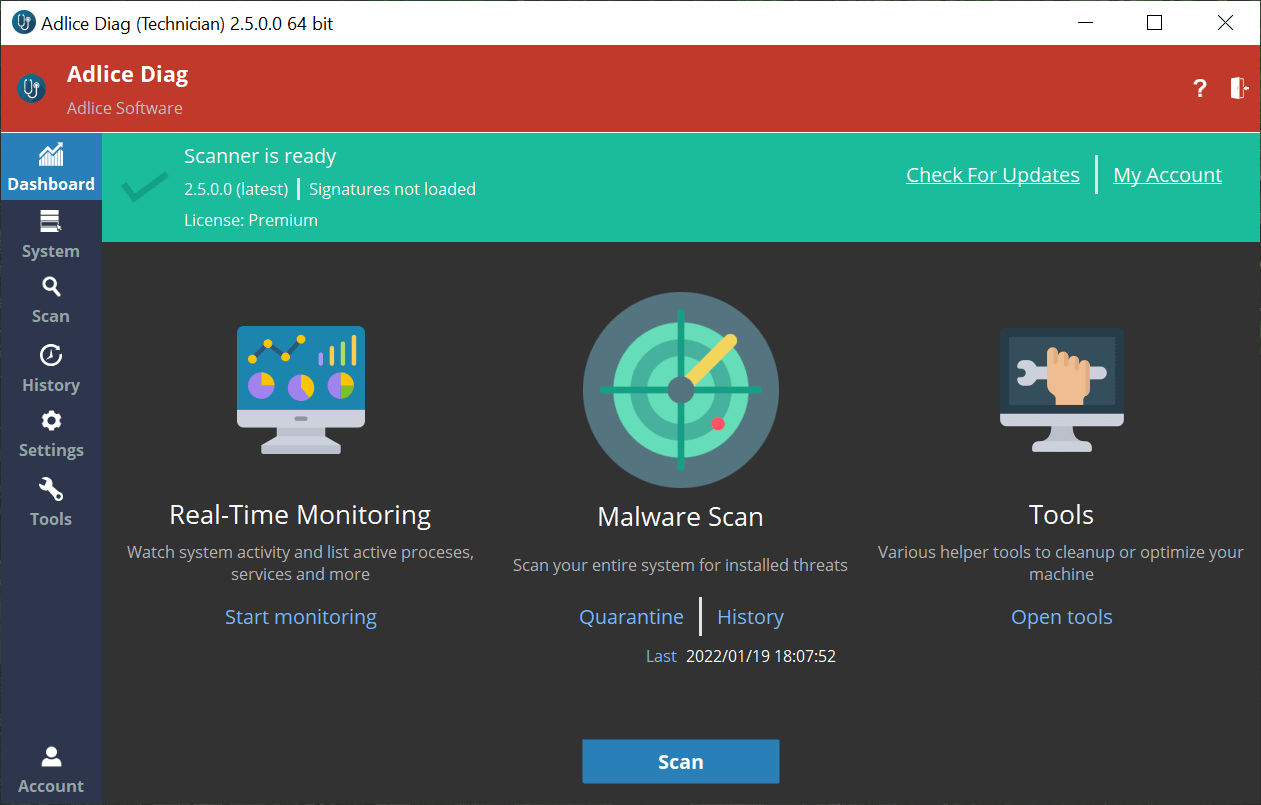
Task: Click the Tools wrench monitor graphic
Action: click(1061, 390)
